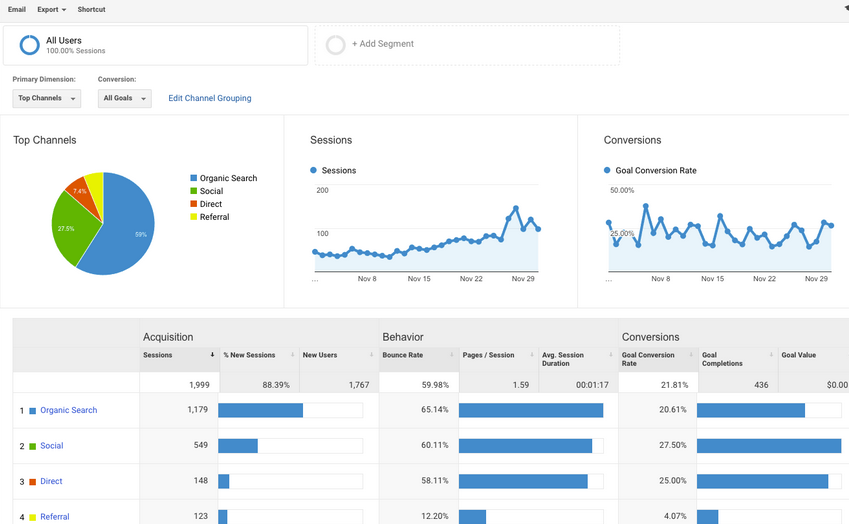Click Nov 15 label on Sessions chart
849x524 pixels.
point(419,279)
